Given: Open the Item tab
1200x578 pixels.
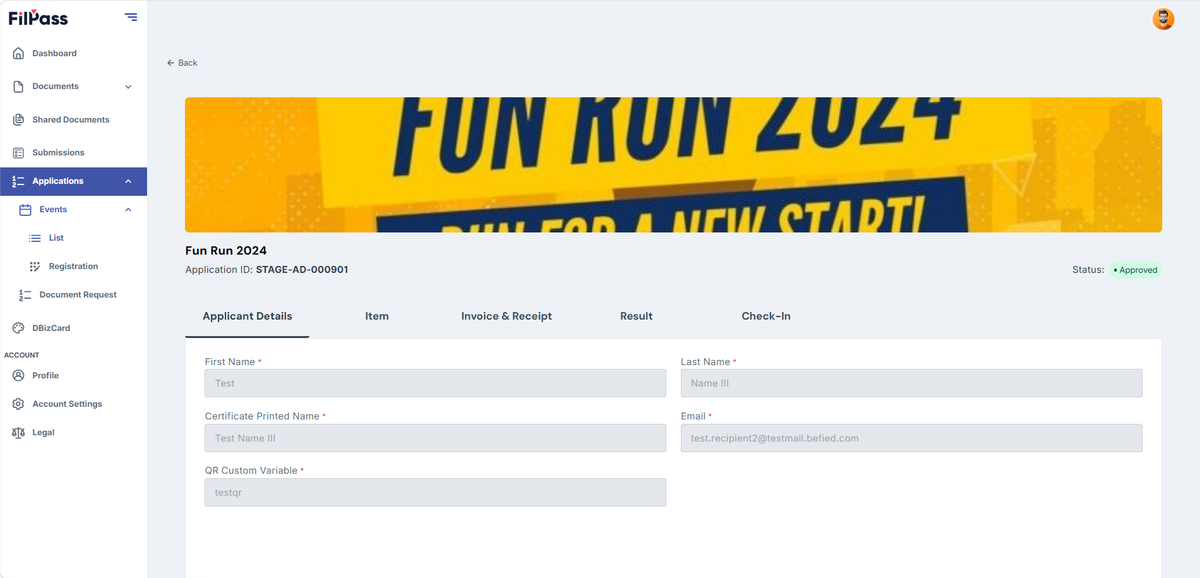Looking at the screenshot, I should pos(377,316).
